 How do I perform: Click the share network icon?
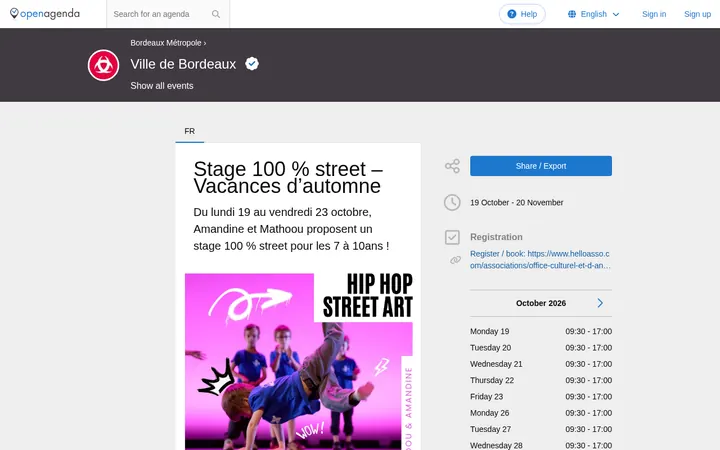click(452, 166)
